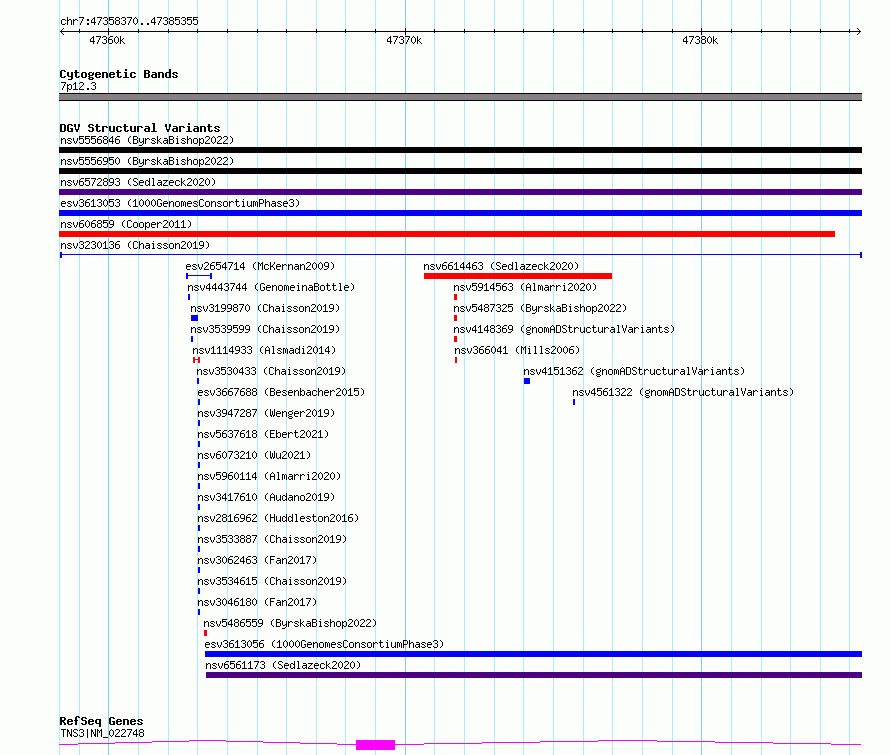The width and height of the screenshot is (890, 755).
Task: Click the red nsv606859 variant bar
Action: coord(447,234)
